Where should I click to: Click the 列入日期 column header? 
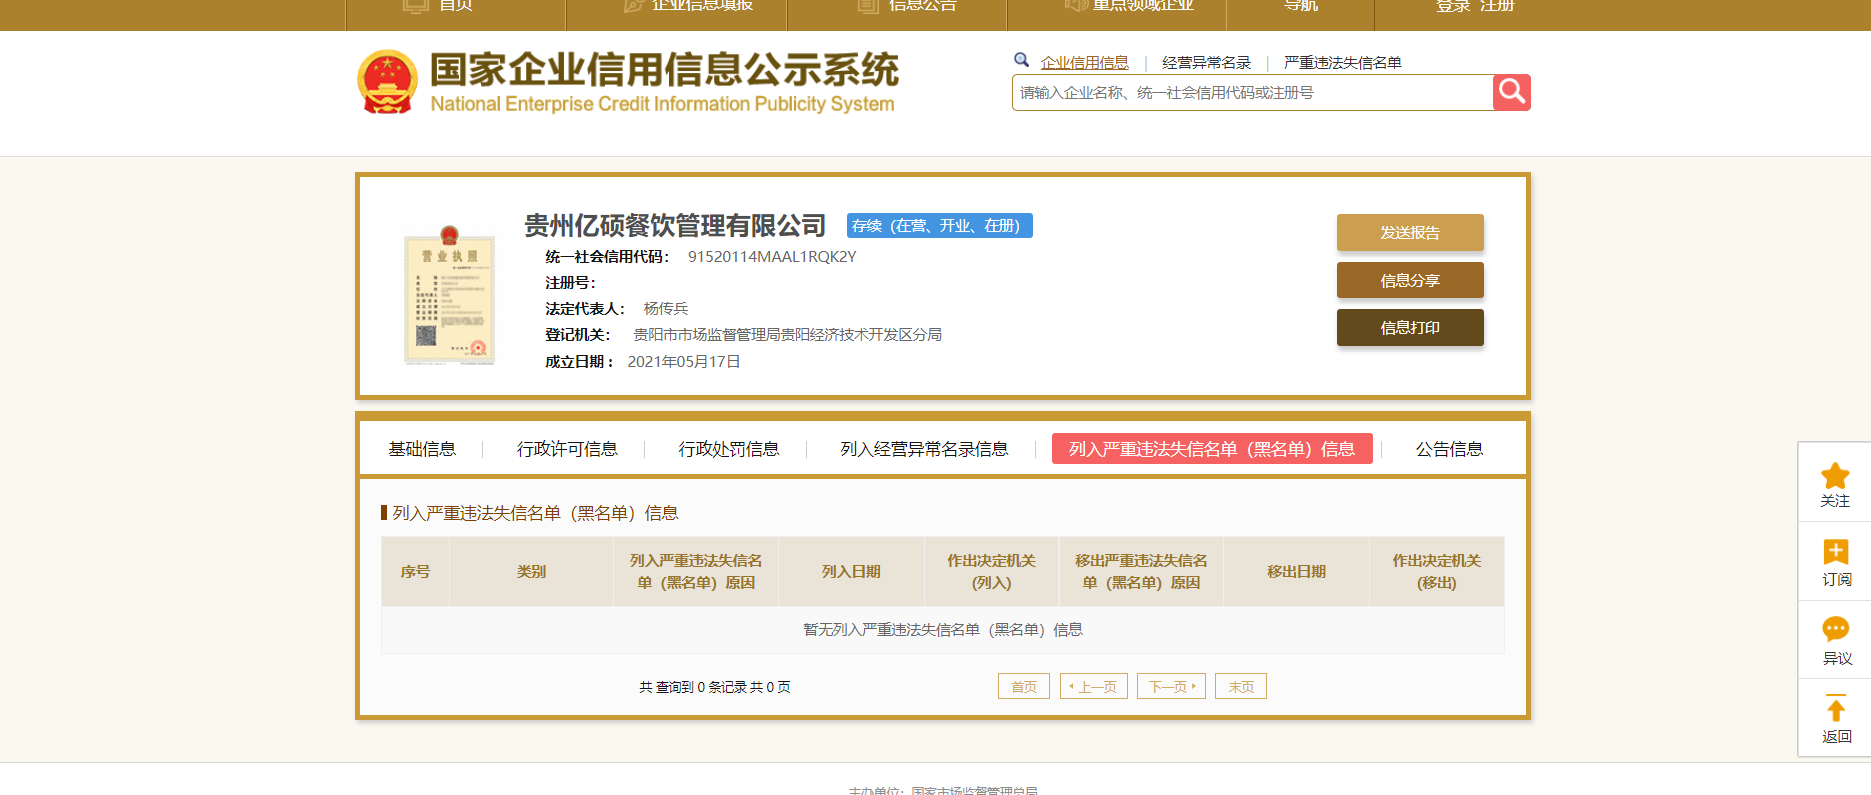[x=851, y=572]
